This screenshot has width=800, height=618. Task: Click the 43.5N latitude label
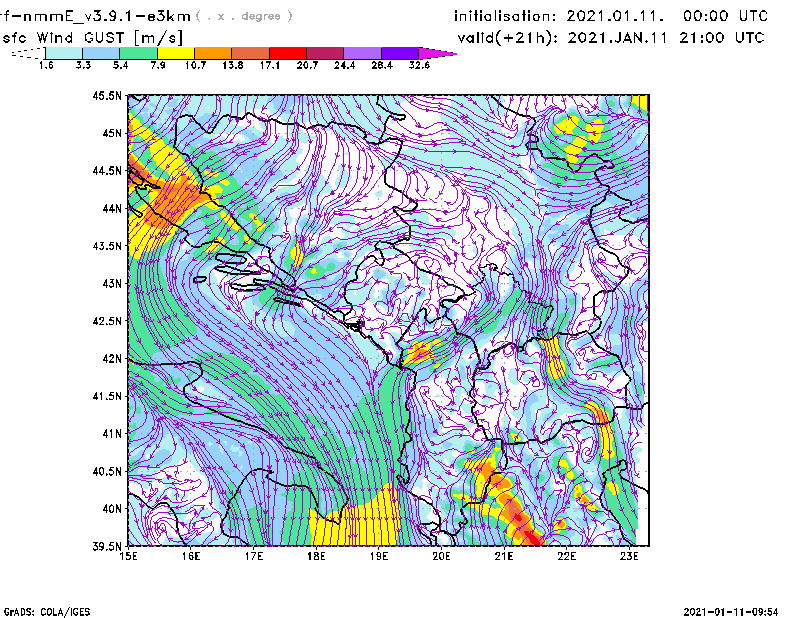[x=107, y=246]
